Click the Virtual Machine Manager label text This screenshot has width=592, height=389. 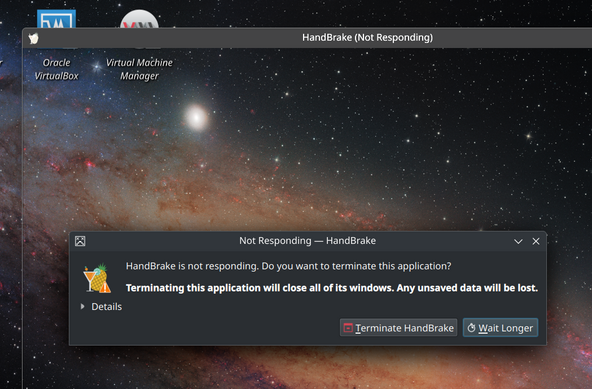[139, 69]
